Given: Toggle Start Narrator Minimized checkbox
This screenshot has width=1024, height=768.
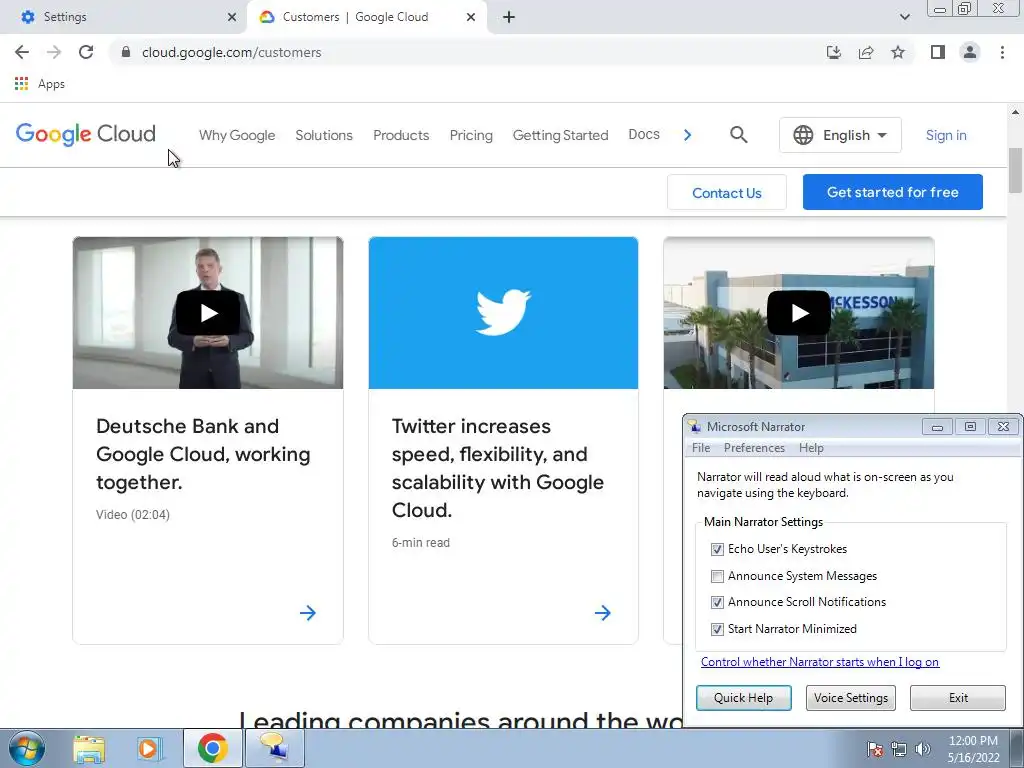Looking at the screenshot, I should tap(717, 629).
